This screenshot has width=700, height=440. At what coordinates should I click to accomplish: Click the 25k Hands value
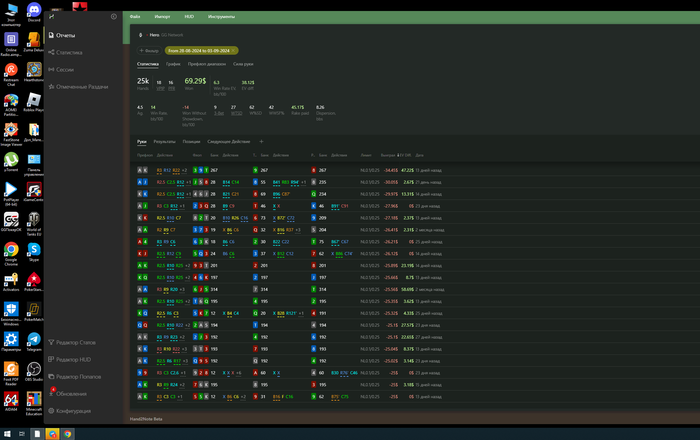tap(143, 81)
